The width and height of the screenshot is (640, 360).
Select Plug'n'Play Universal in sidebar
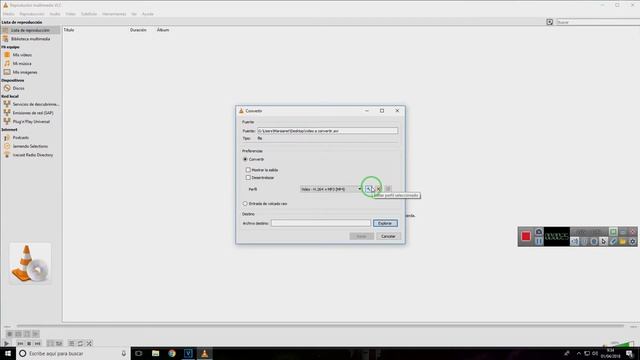coord(31,122)
